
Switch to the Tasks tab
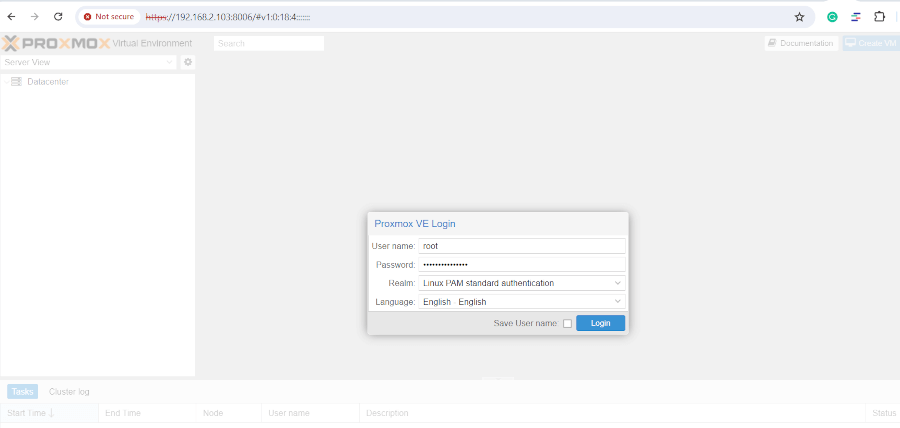pyautogui.click(x=22, y=392)
